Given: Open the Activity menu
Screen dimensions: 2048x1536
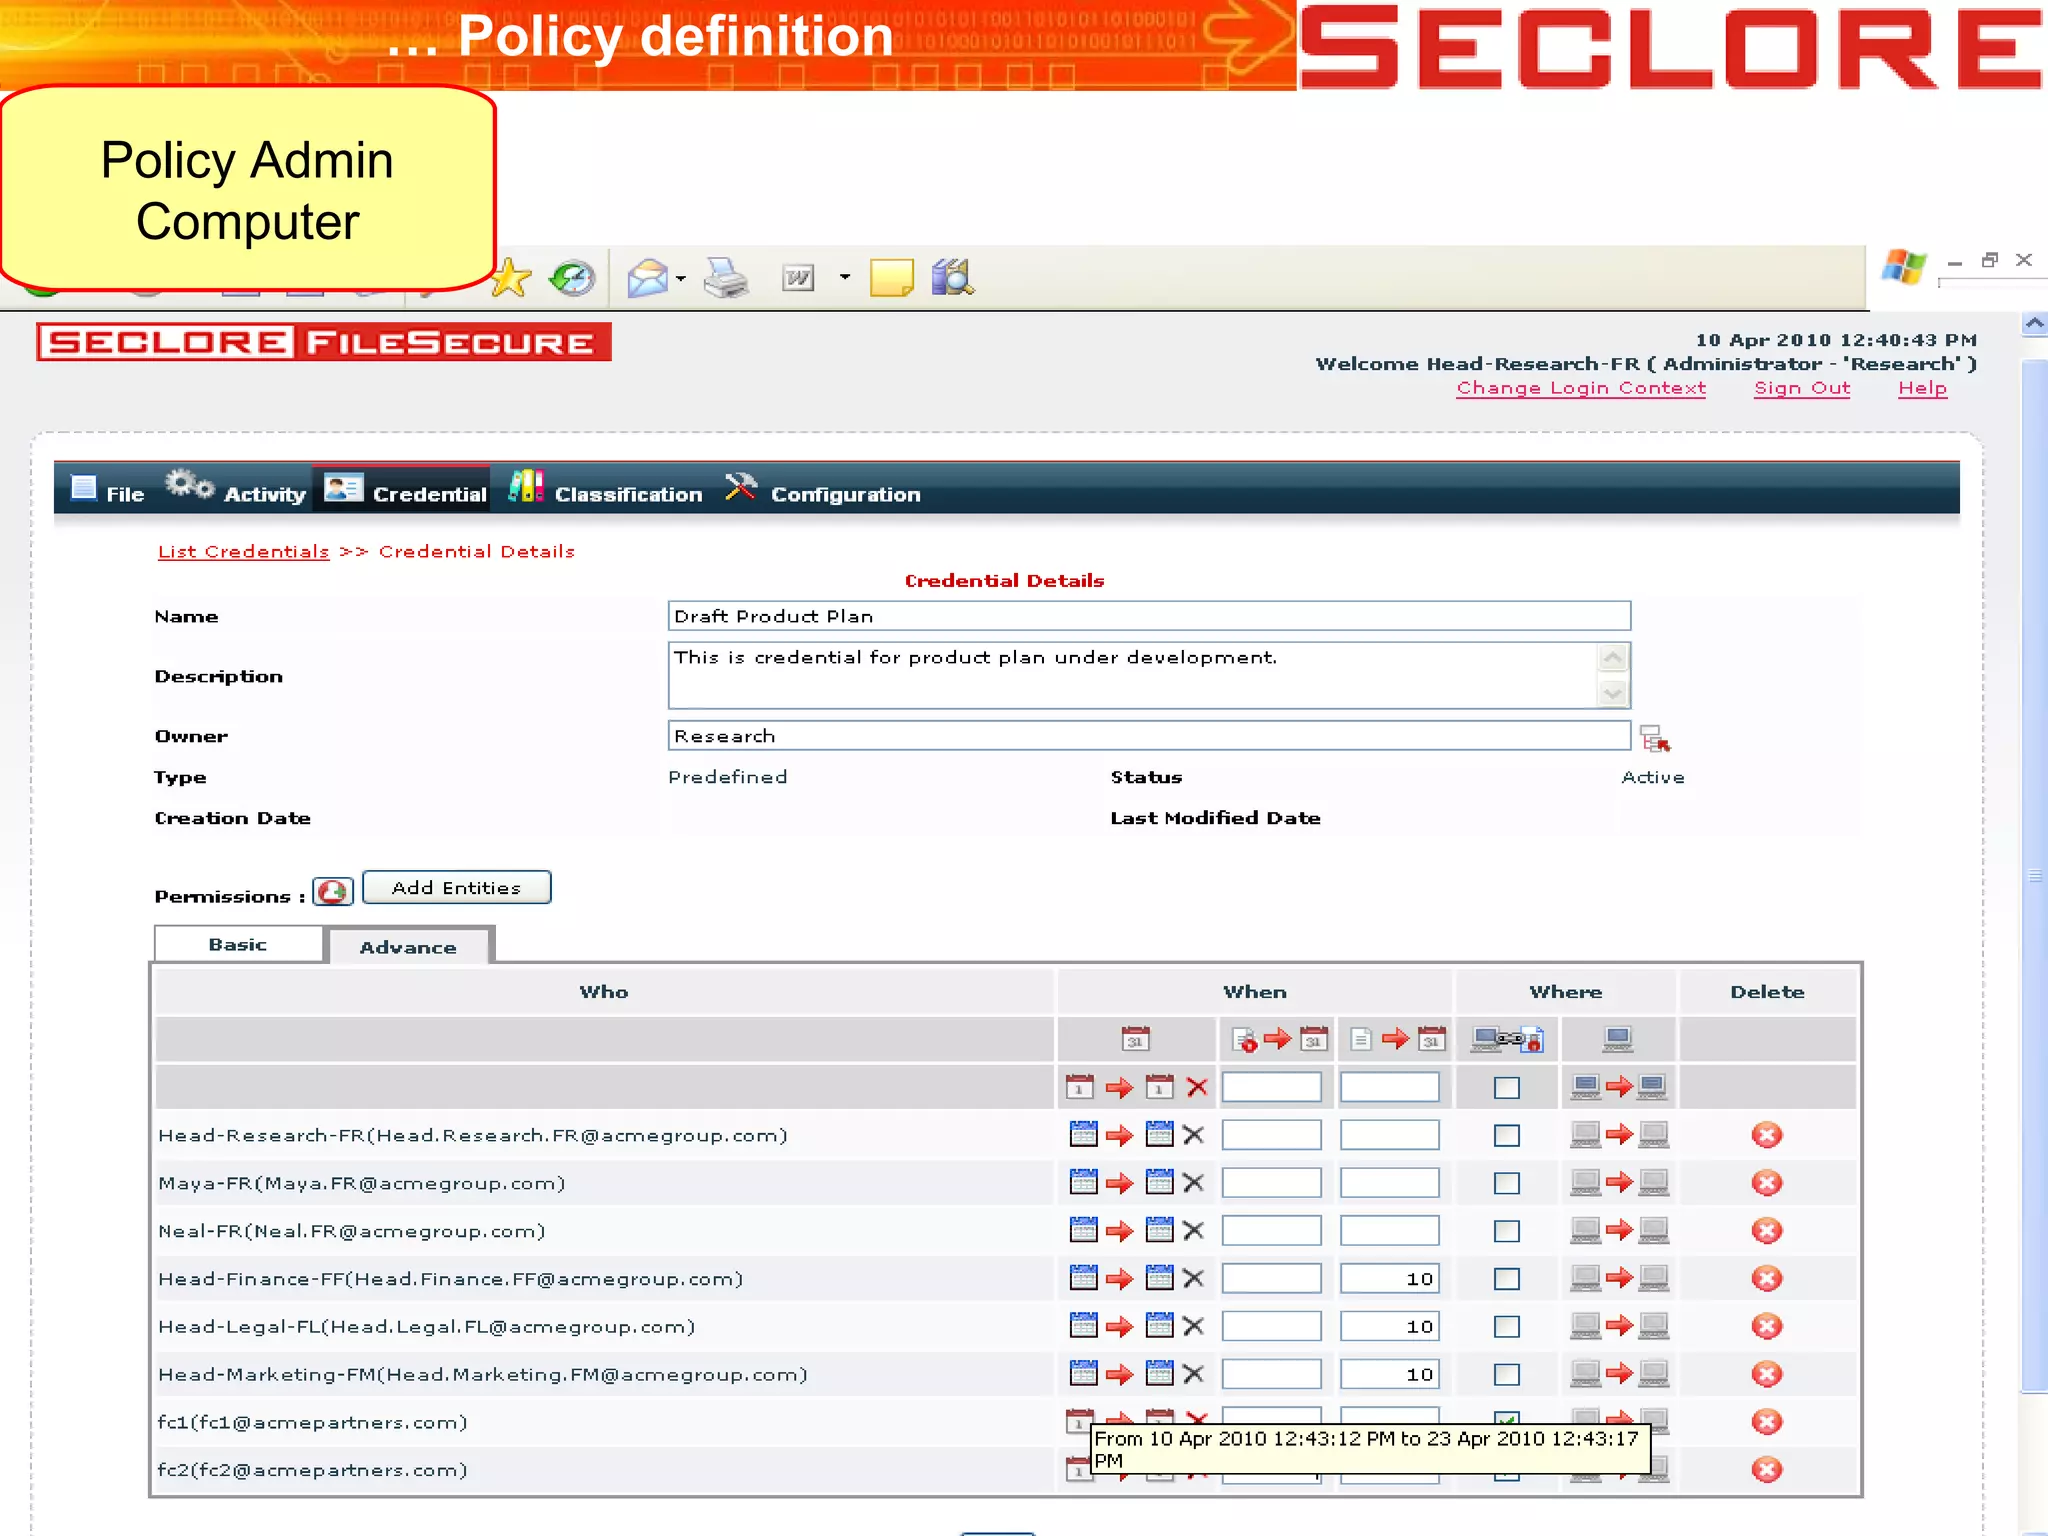Looking at the screenshot, I should (x=236, y=489).
